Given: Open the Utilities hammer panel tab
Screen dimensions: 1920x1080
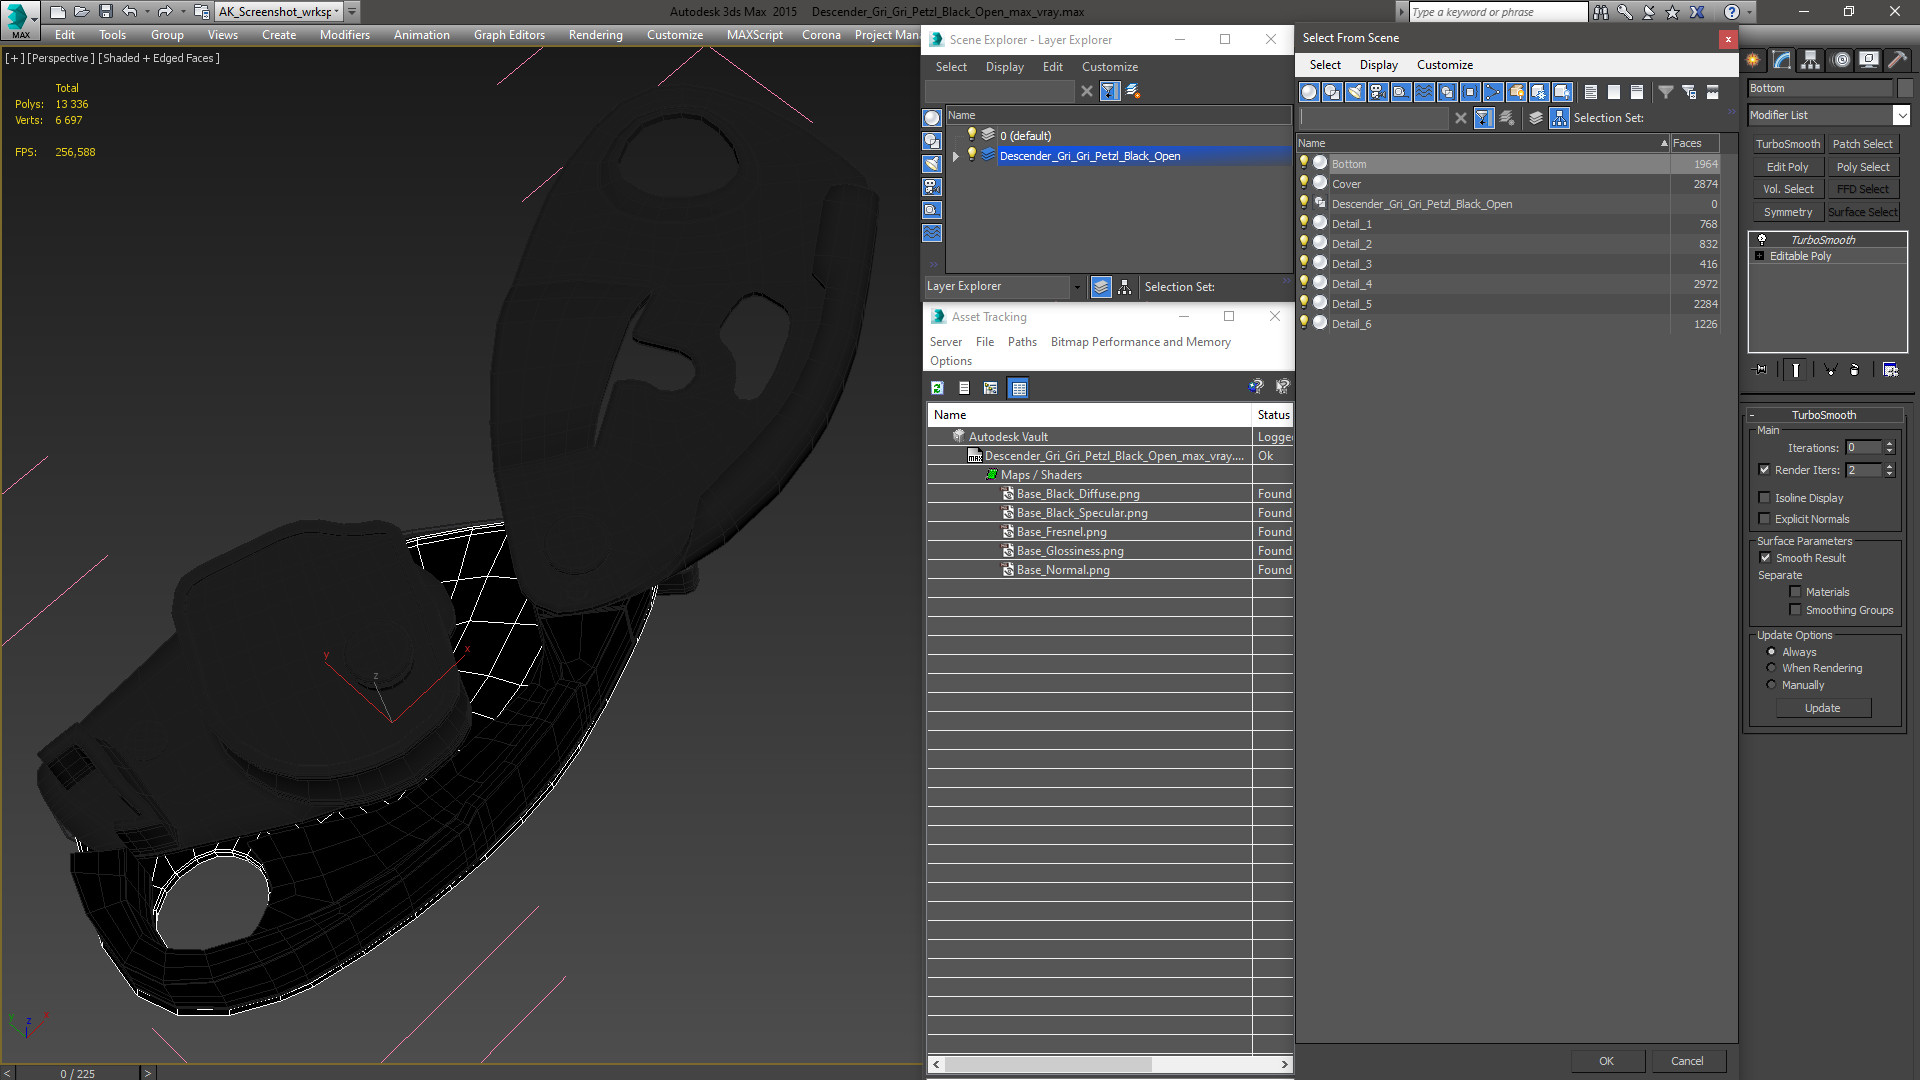Looking at the screenshot, I should coord(1897,61).
